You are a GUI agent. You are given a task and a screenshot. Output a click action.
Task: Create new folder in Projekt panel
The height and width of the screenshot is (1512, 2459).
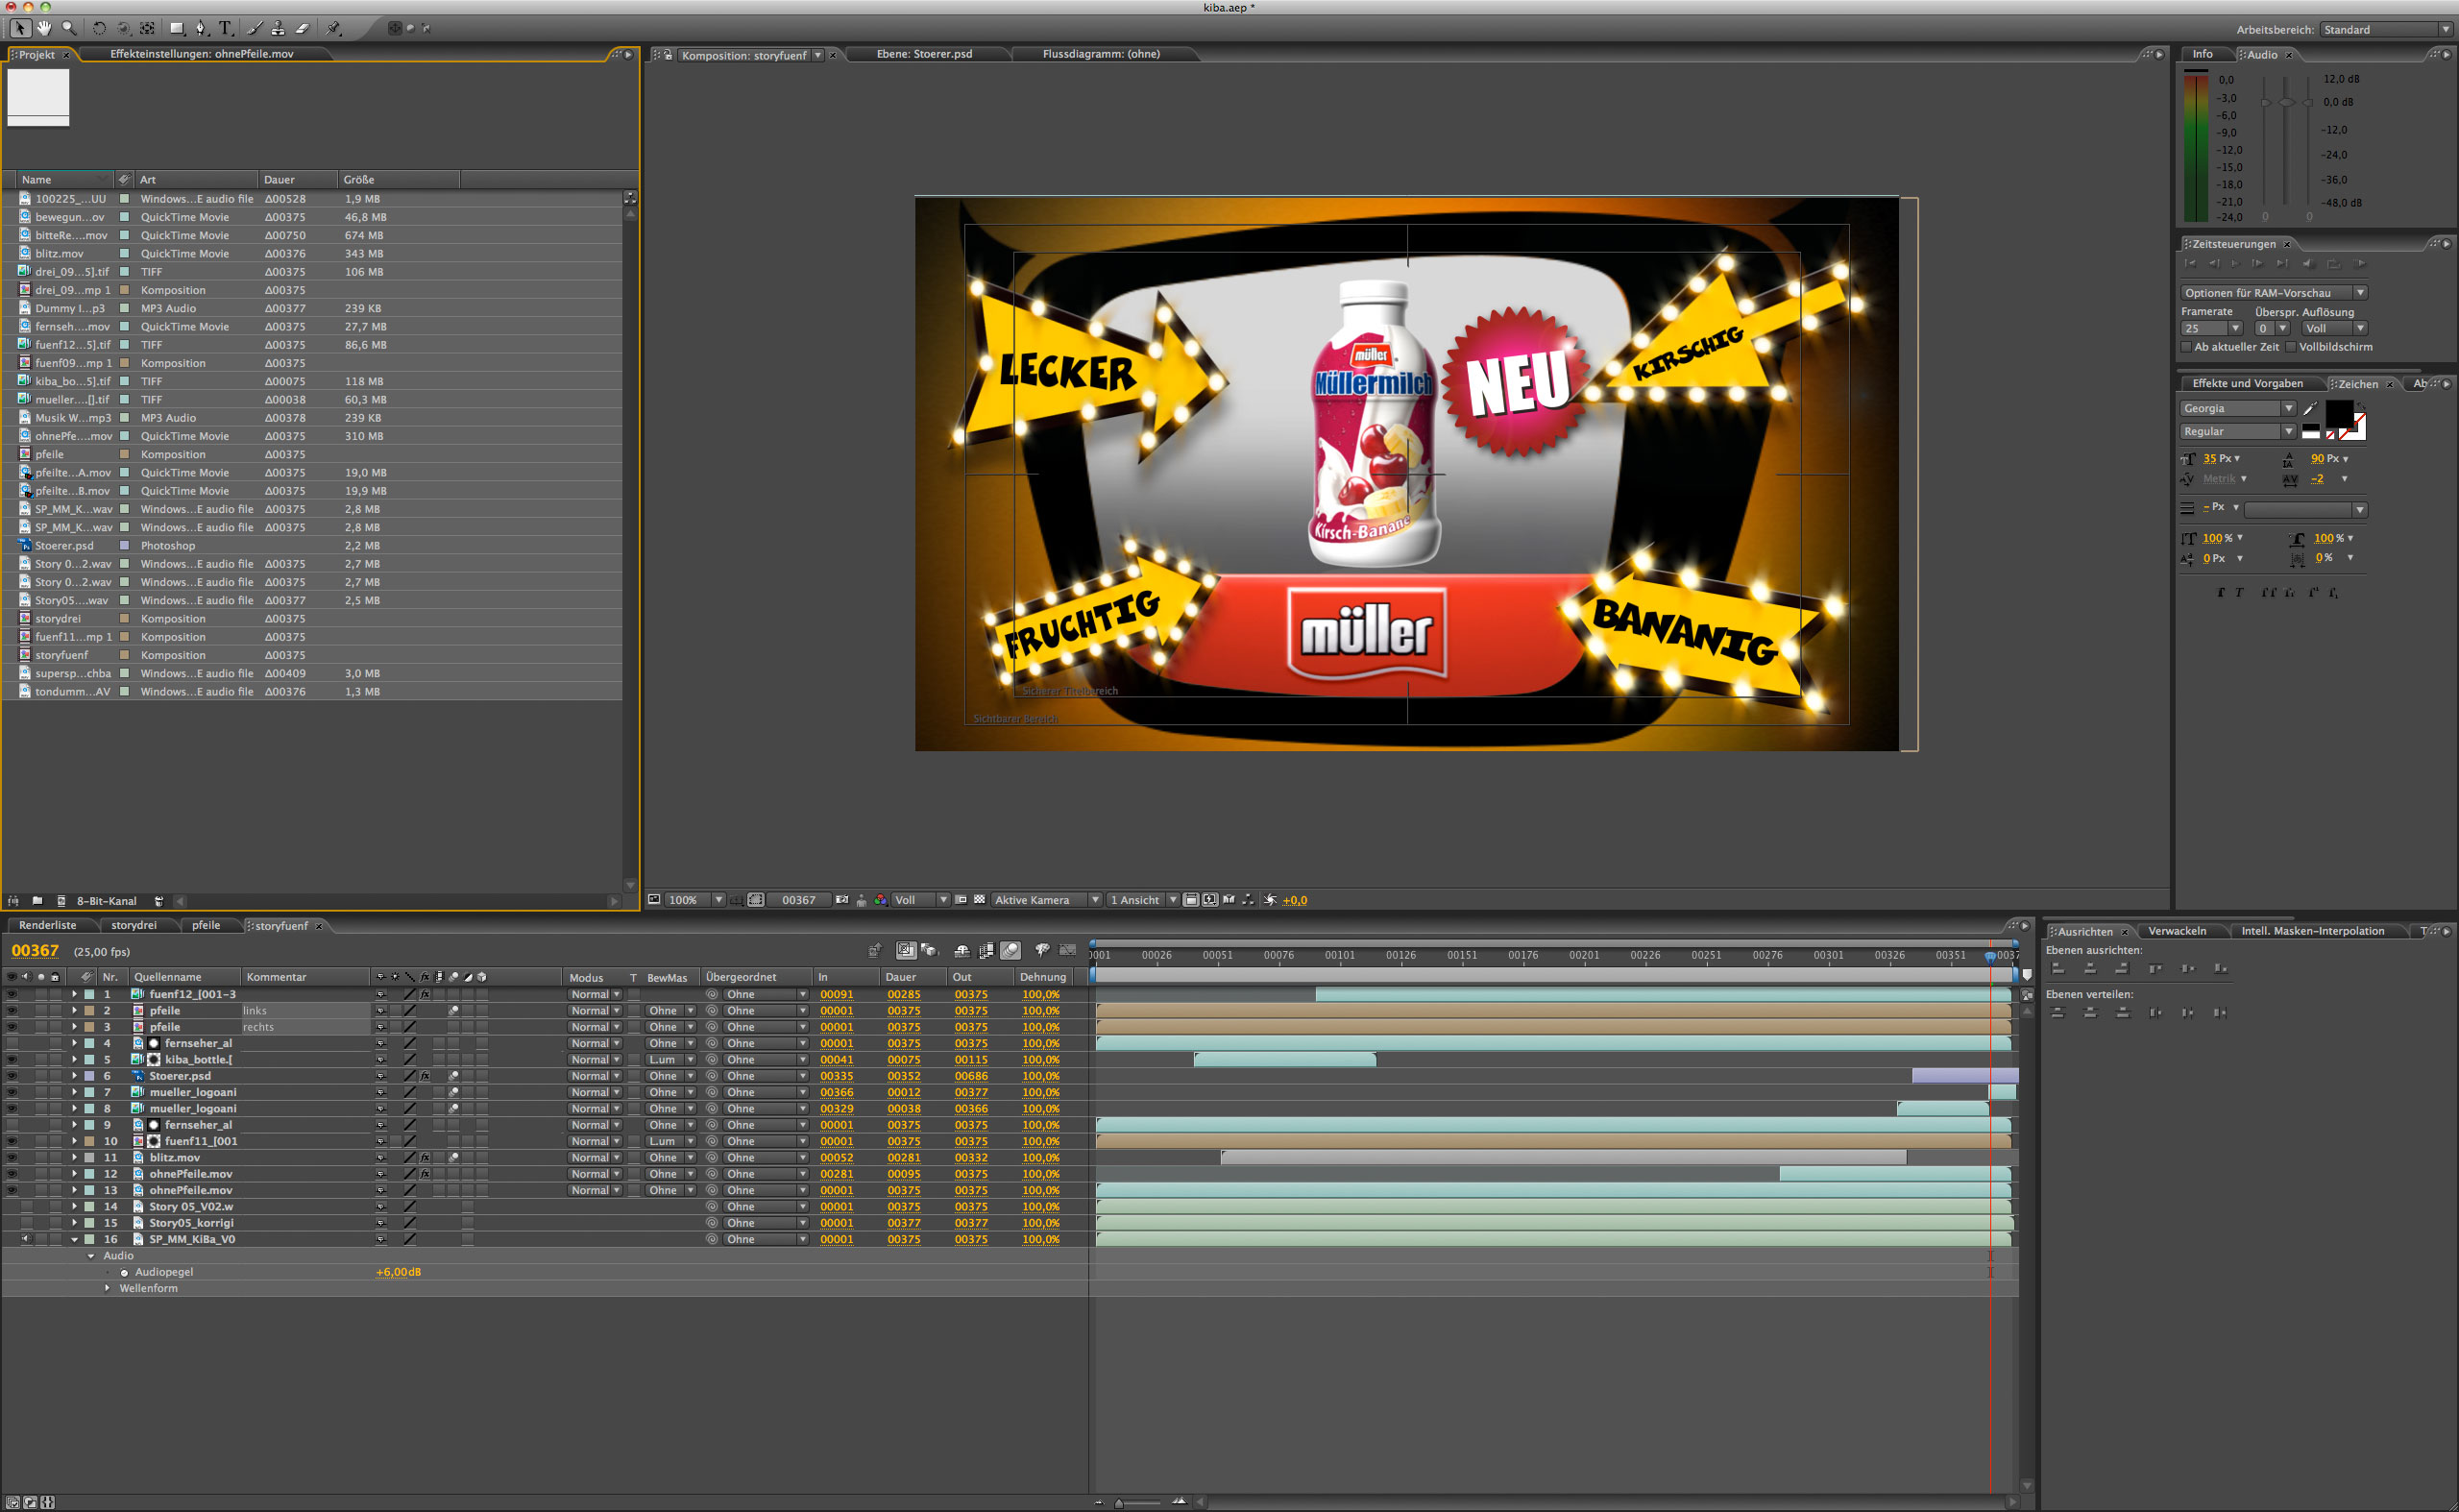point(37,901)
